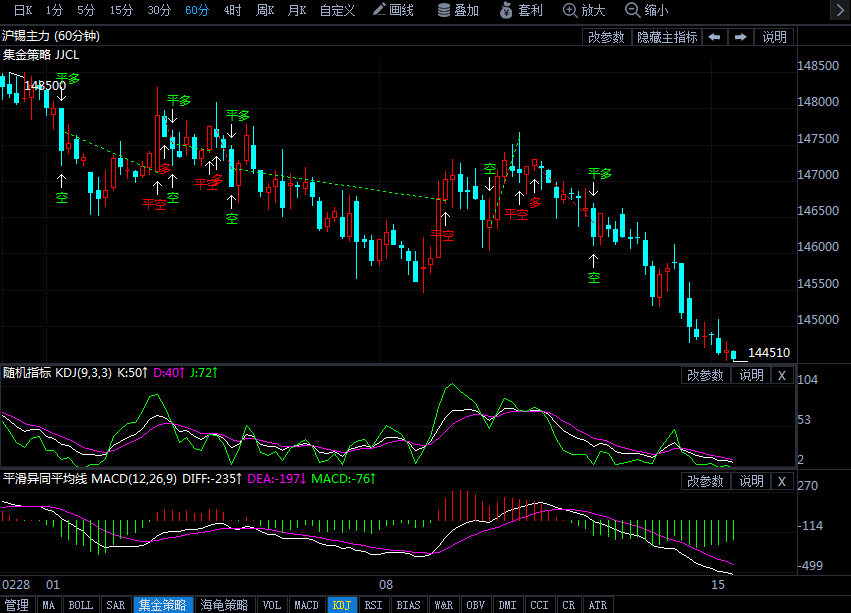The height and width of the screenshot is (613, 851).
Task: Switch to the 日K period tab
Action: tap(22, 10)
